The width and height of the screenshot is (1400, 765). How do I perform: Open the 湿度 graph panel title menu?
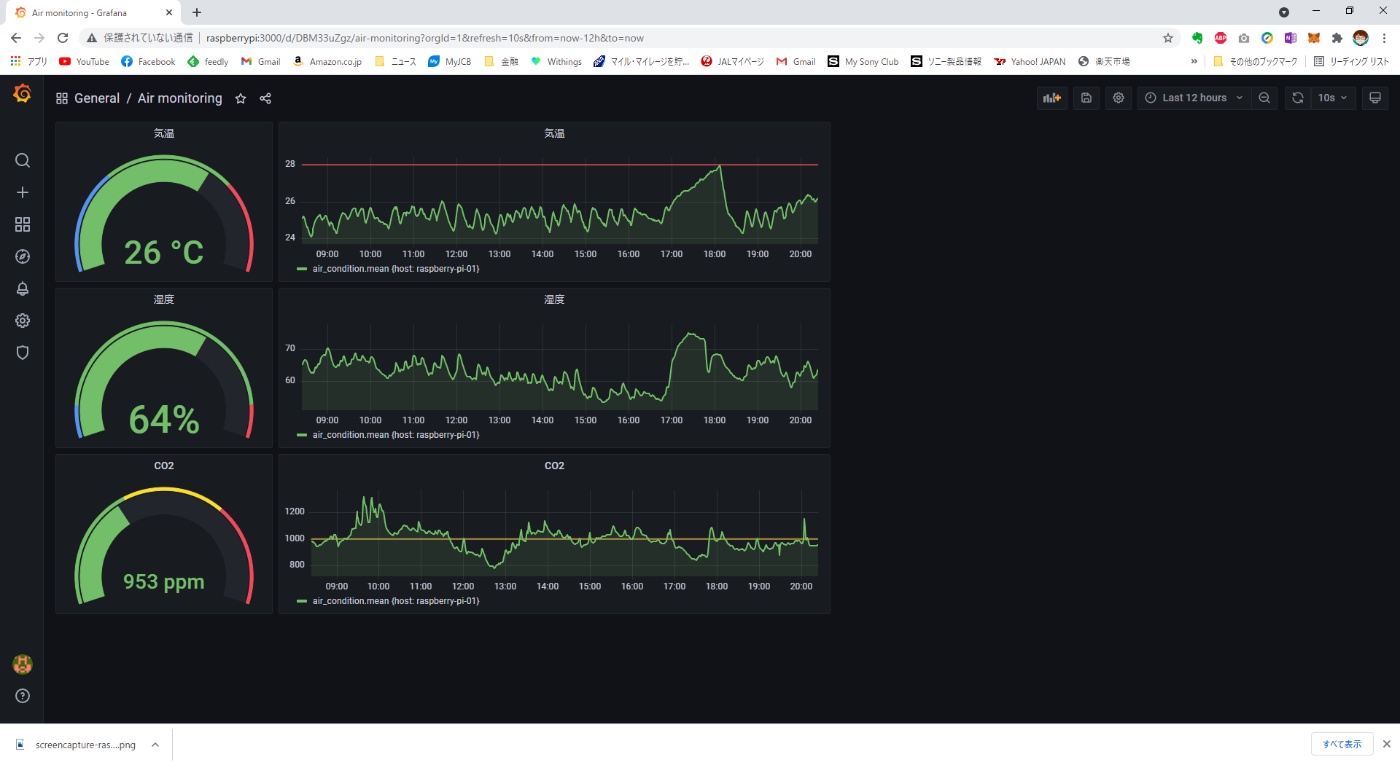[x=554, y=299]
